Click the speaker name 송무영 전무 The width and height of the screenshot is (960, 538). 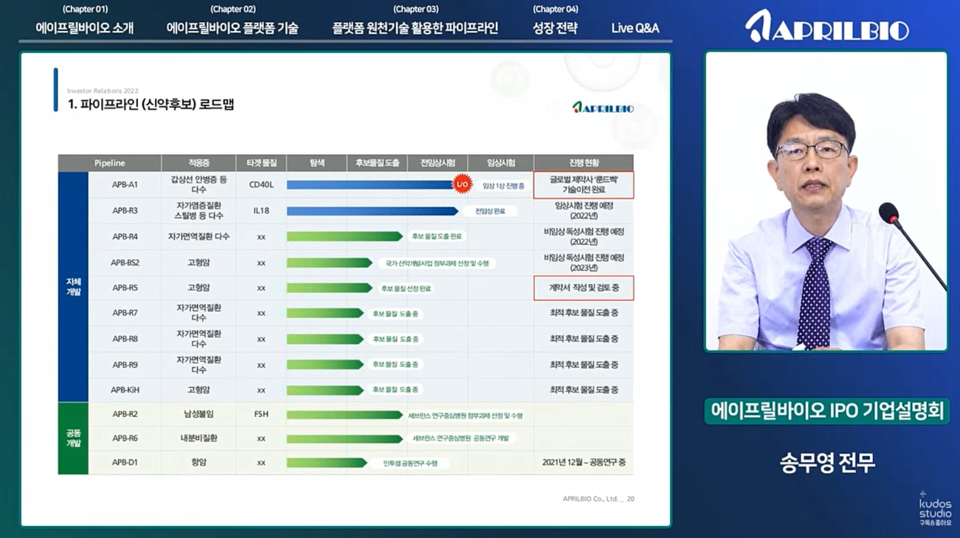(826, 462)
